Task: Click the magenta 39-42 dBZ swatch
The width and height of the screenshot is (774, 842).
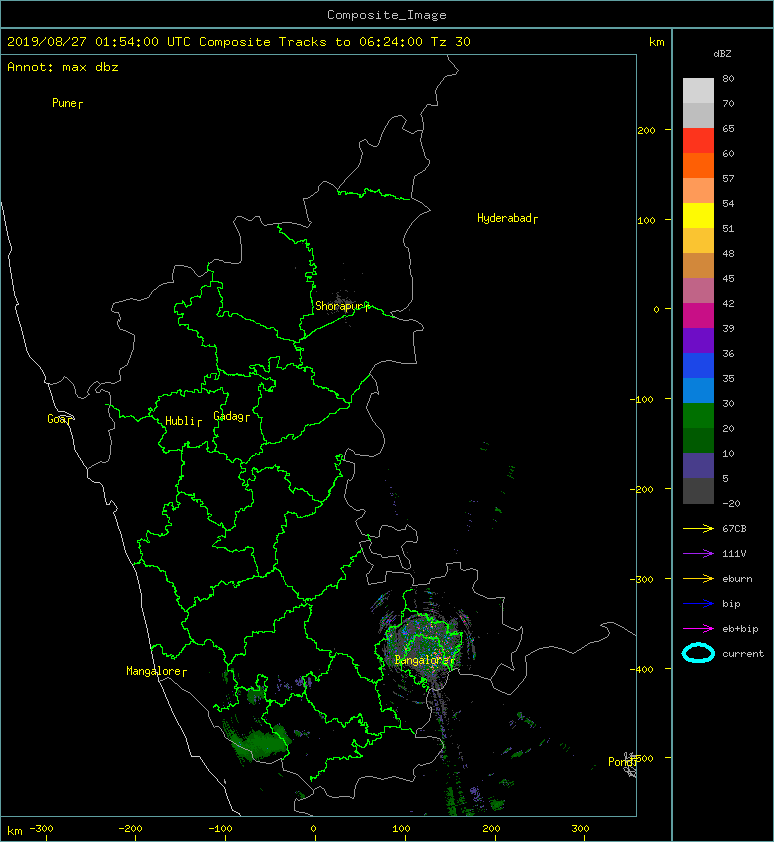Action: point(698,315)
